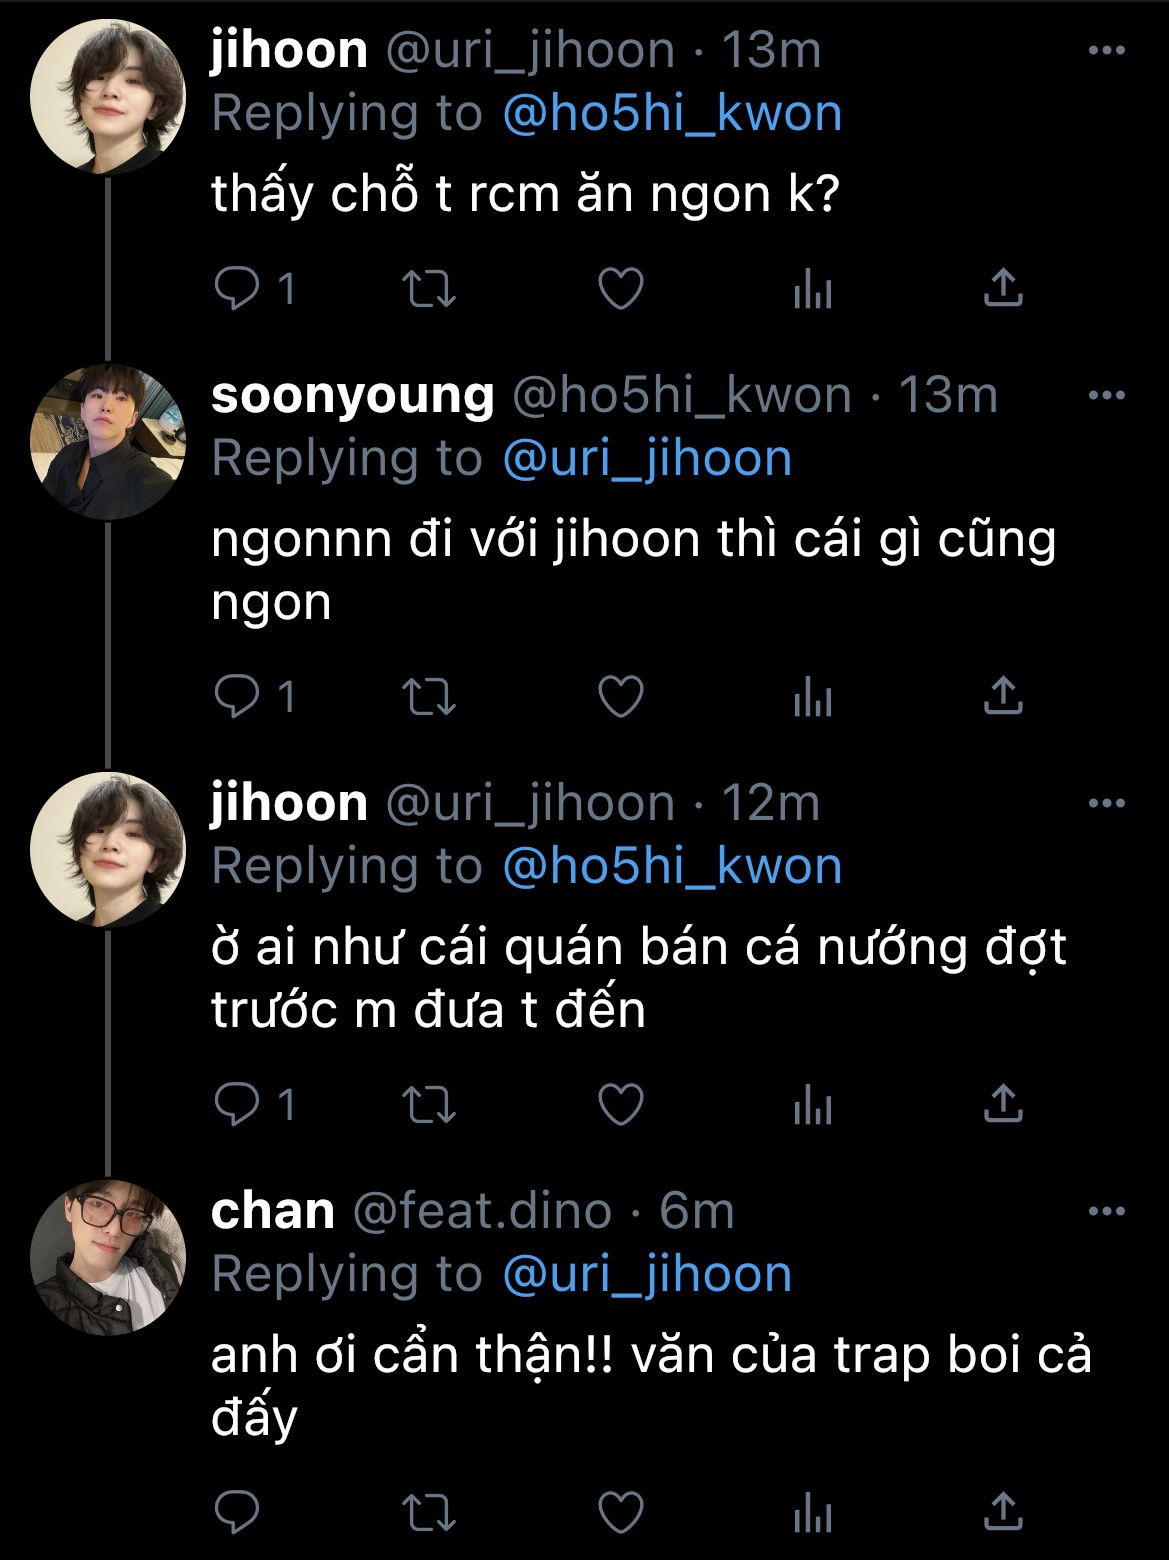Viewport: 1169px width, 1560px height.
Task: Reply to chan's tweet
Action: 237,1512
